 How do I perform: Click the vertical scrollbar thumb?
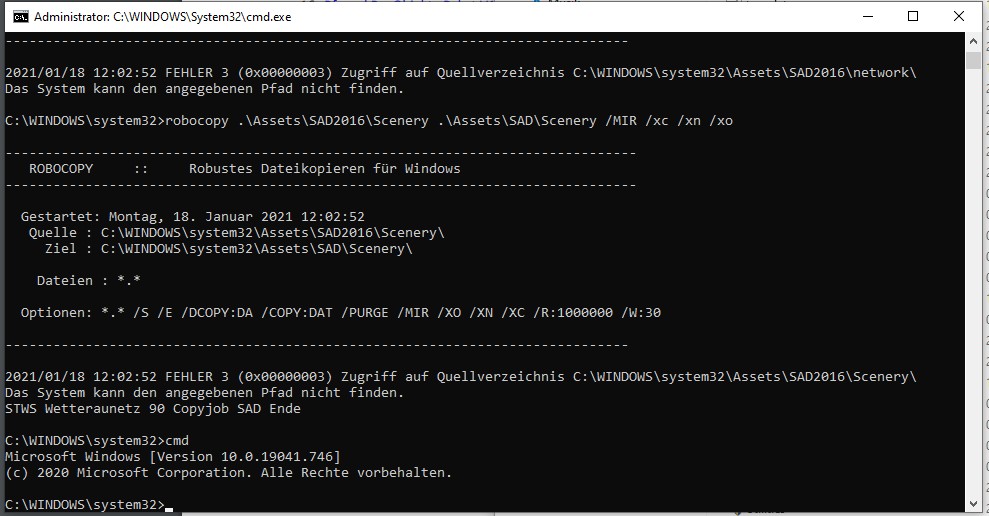(x=973, y=61)
